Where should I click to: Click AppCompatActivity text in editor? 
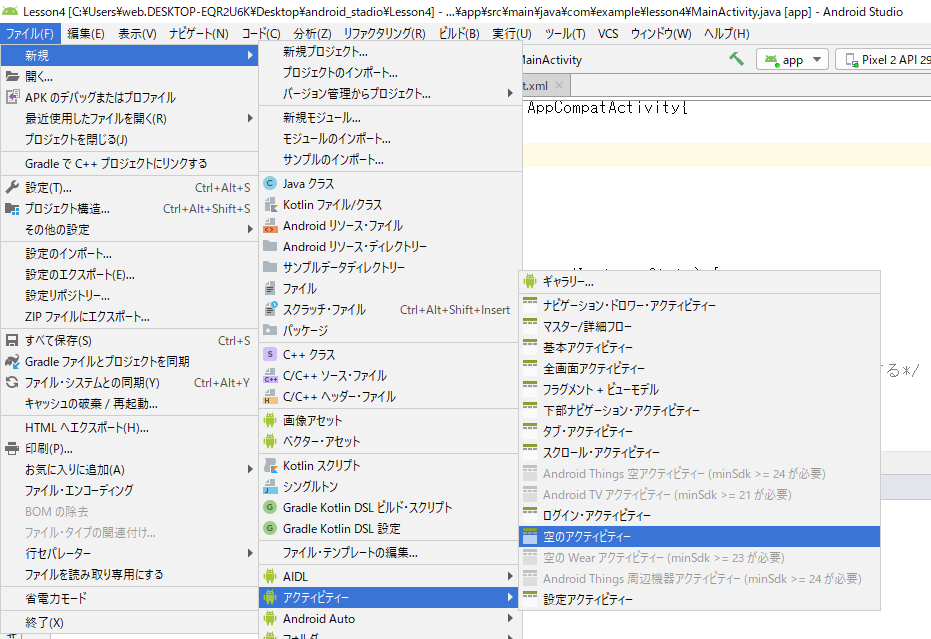[604, 107]
